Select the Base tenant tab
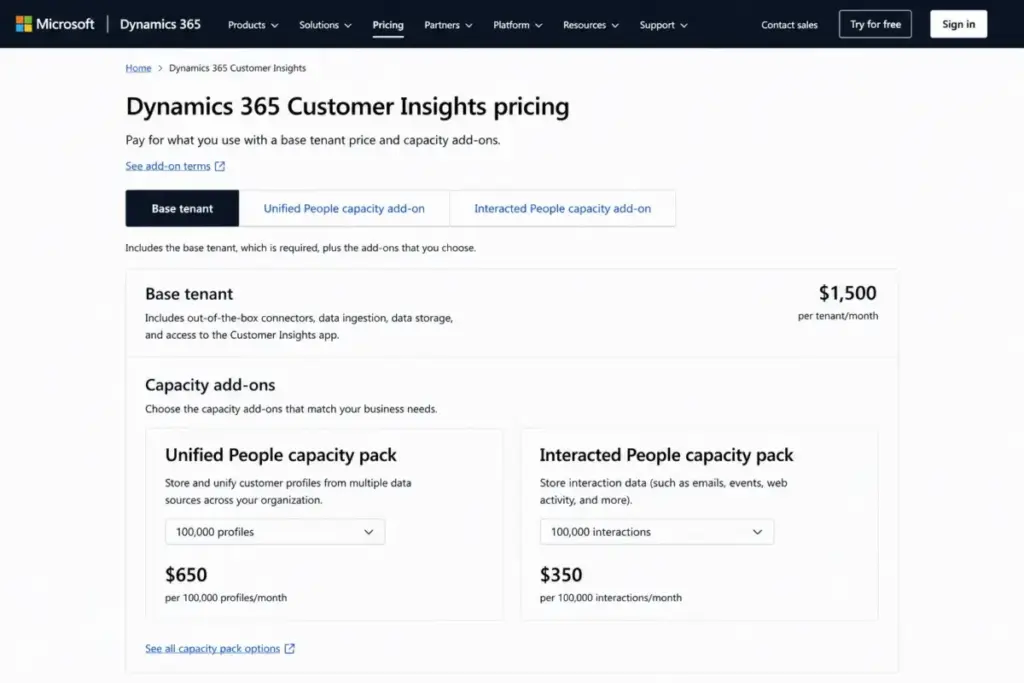Viewport: 1024px width, 683px height. pos(182,208)
